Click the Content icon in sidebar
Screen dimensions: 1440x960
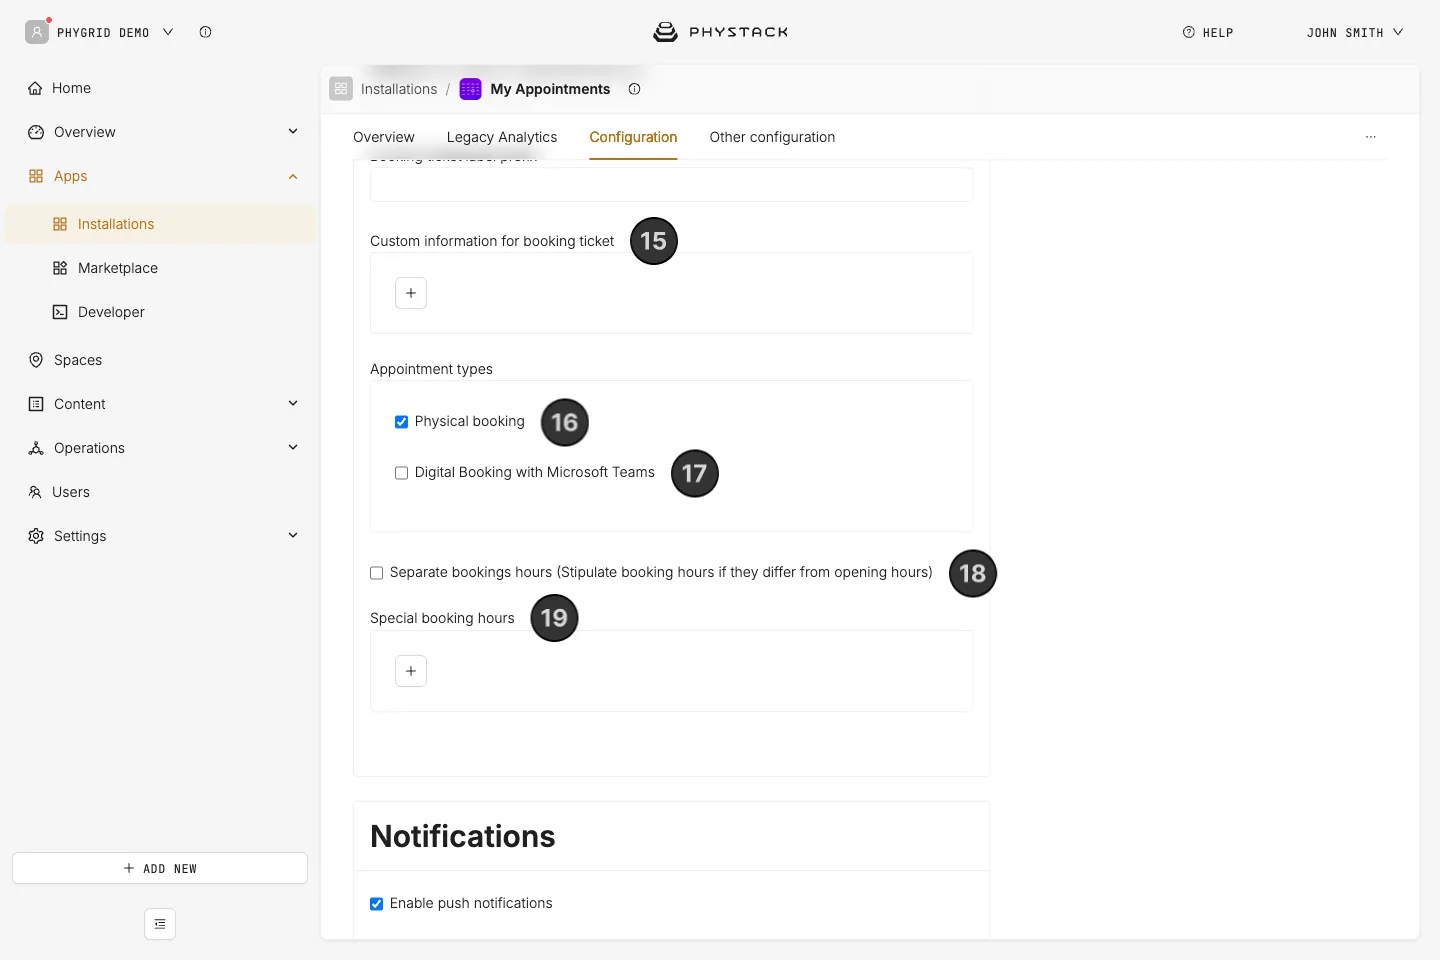point(36,404)
